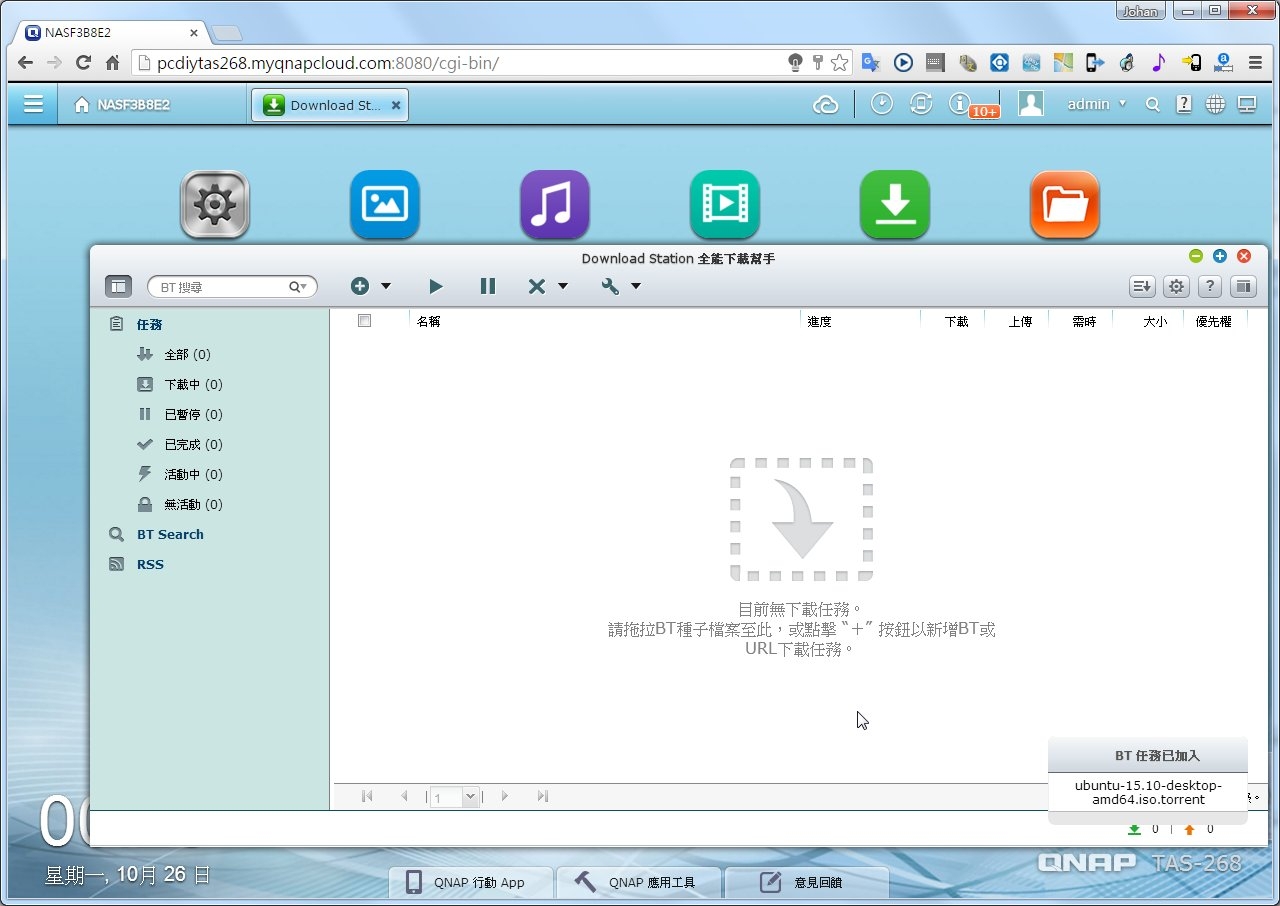Image resolution: width=1280 pixels, height=906 pixels.
Task: Toggle the right detail panel icon
Action: (1242, 287)
